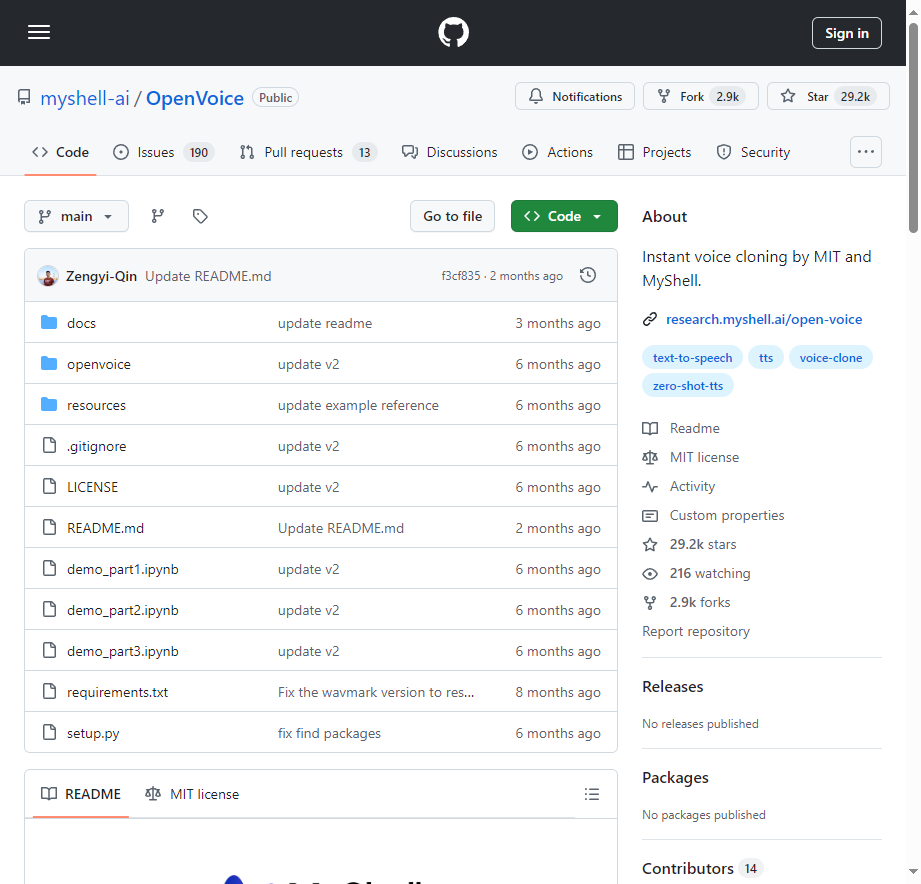Open the README outline list icon

click(x=591, y=794)
